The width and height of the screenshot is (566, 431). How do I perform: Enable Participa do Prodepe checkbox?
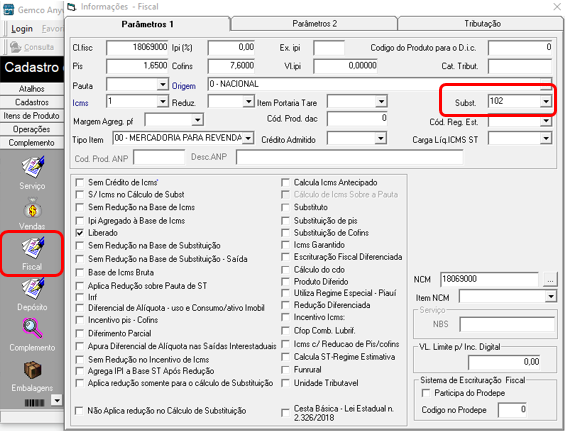click(x=426, y=393)
